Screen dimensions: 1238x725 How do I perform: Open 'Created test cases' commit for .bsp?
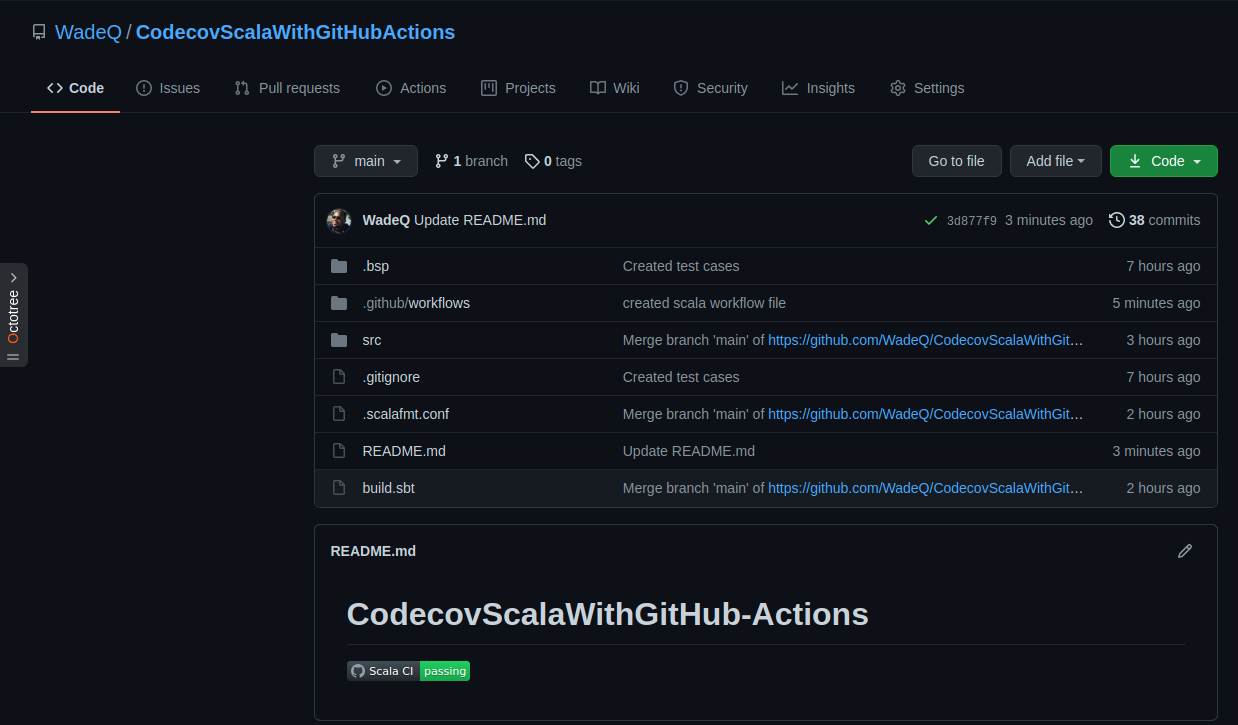(x=681, y=266)
